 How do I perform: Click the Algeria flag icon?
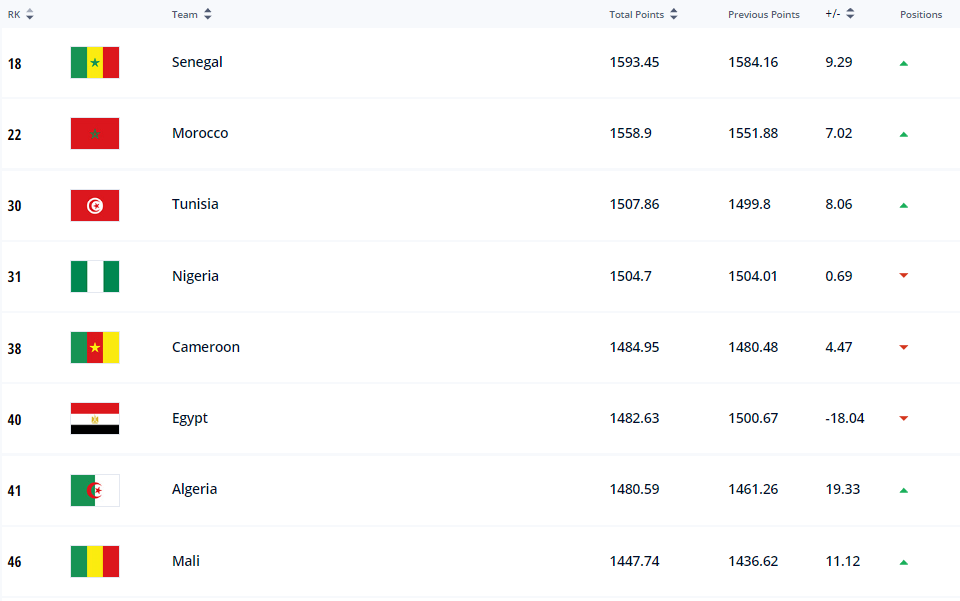point(95,490)
